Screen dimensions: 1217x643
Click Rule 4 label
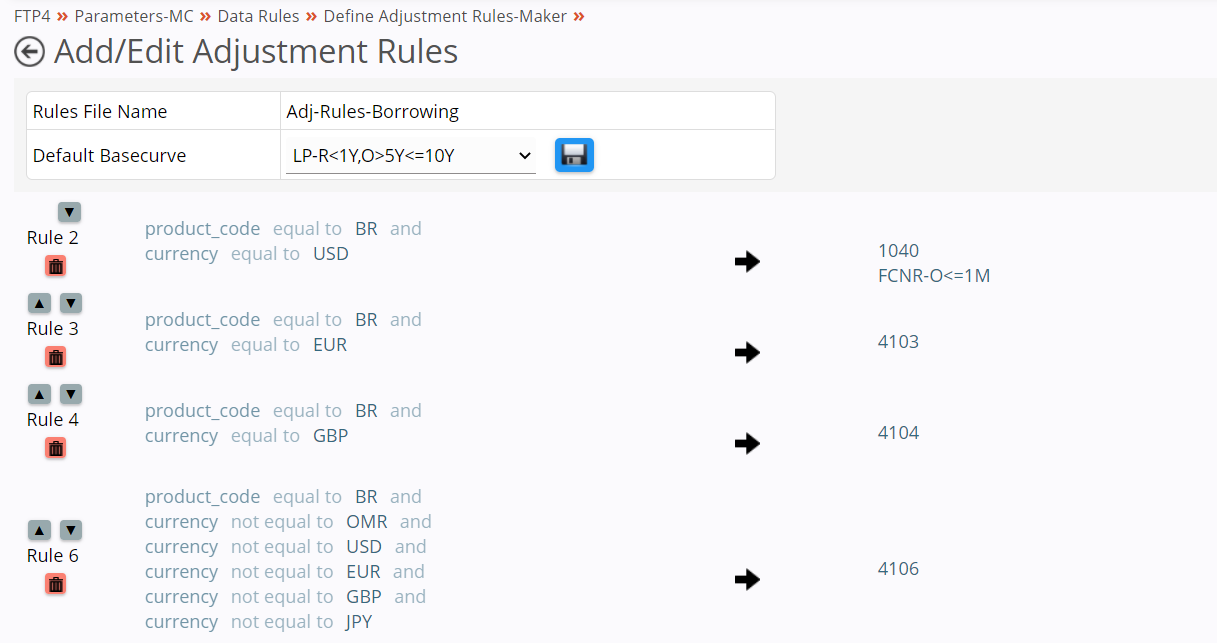click(53, 420)
